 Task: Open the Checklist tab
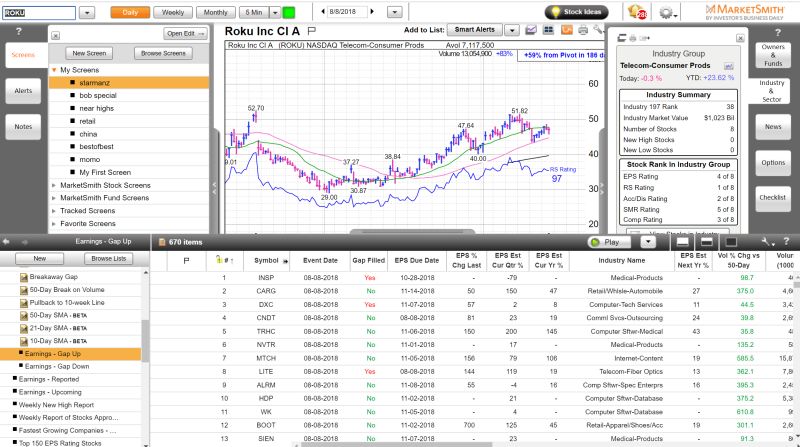(773, 197)
